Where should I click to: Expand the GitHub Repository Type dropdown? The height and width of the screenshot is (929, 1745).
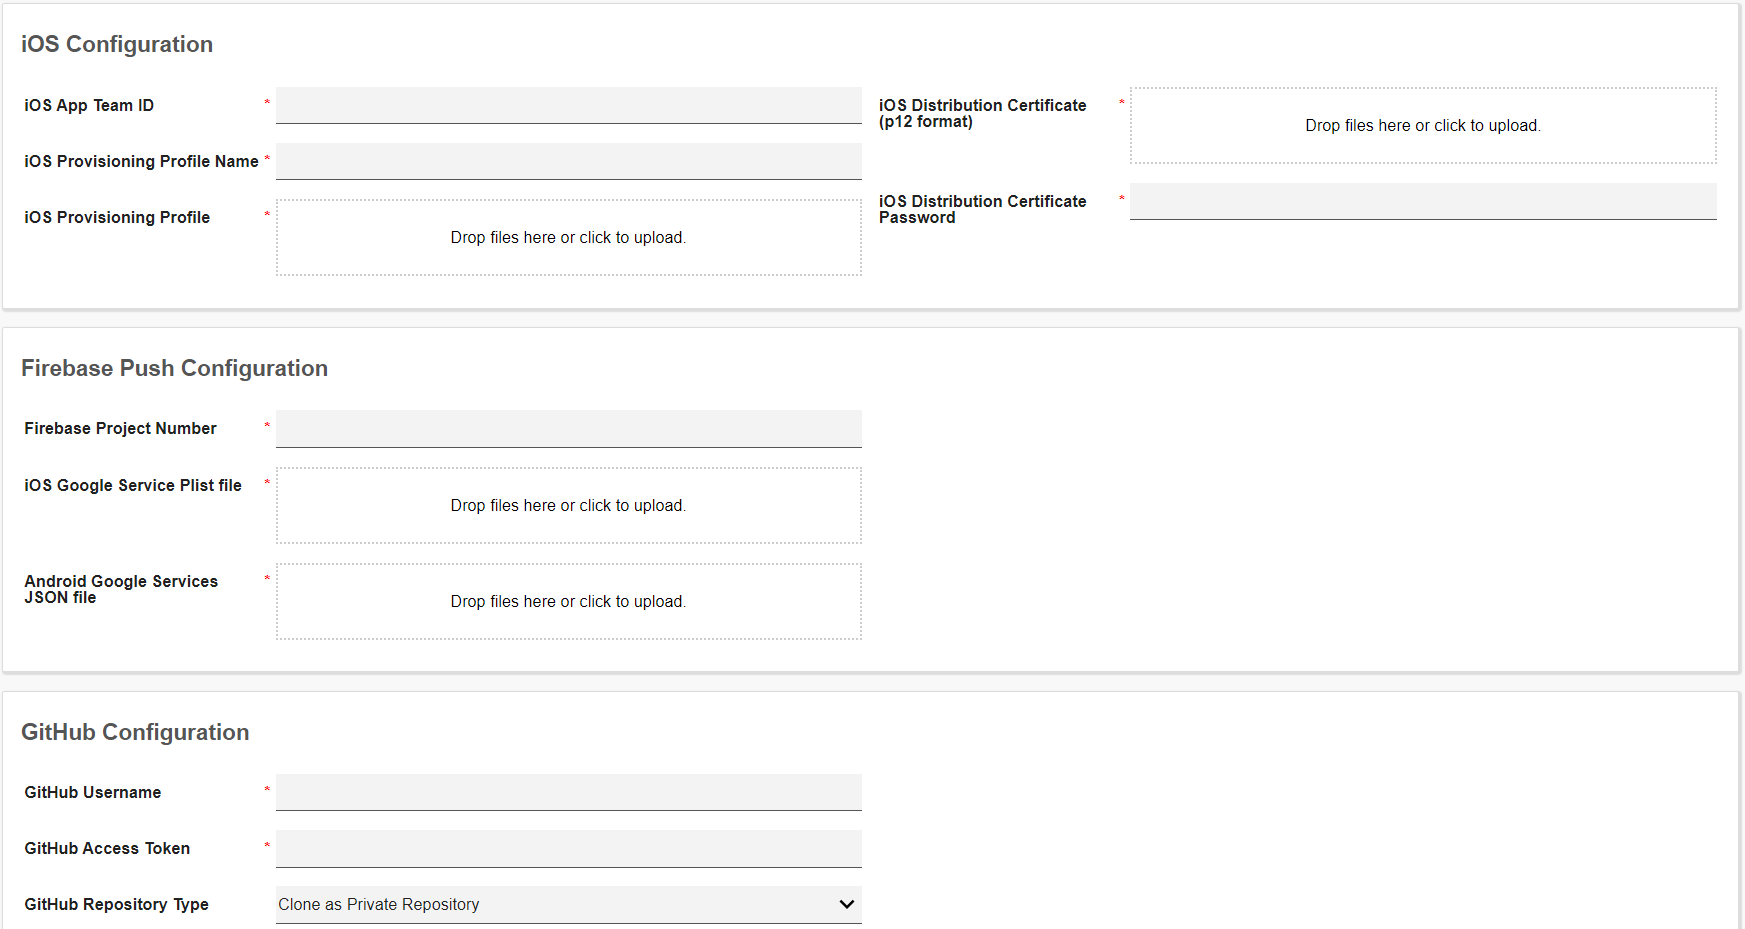tap(568, 904)
